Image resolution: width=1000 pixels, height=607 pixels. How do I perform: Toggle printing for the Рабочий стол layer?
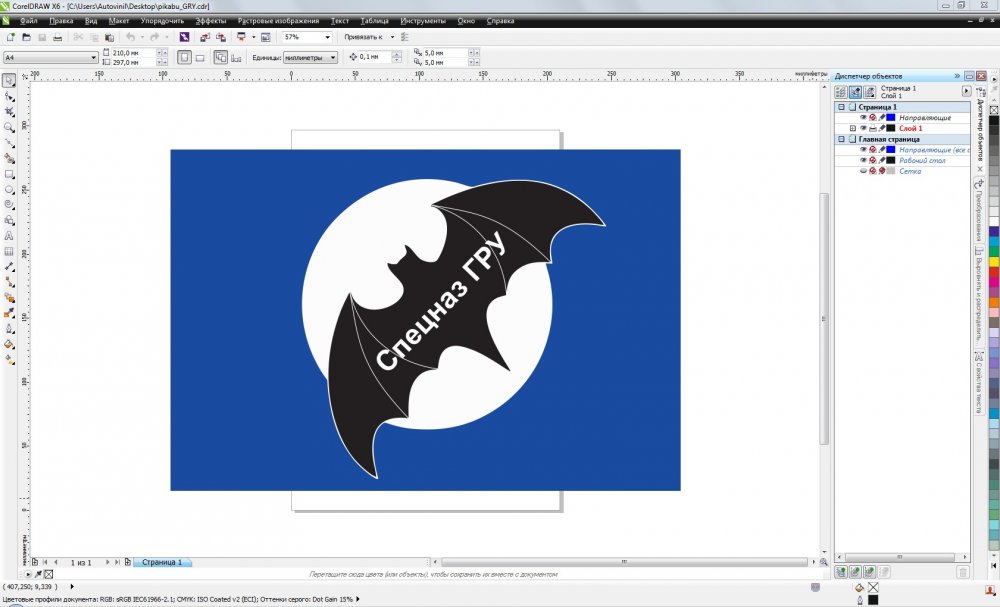pos(873,160)
